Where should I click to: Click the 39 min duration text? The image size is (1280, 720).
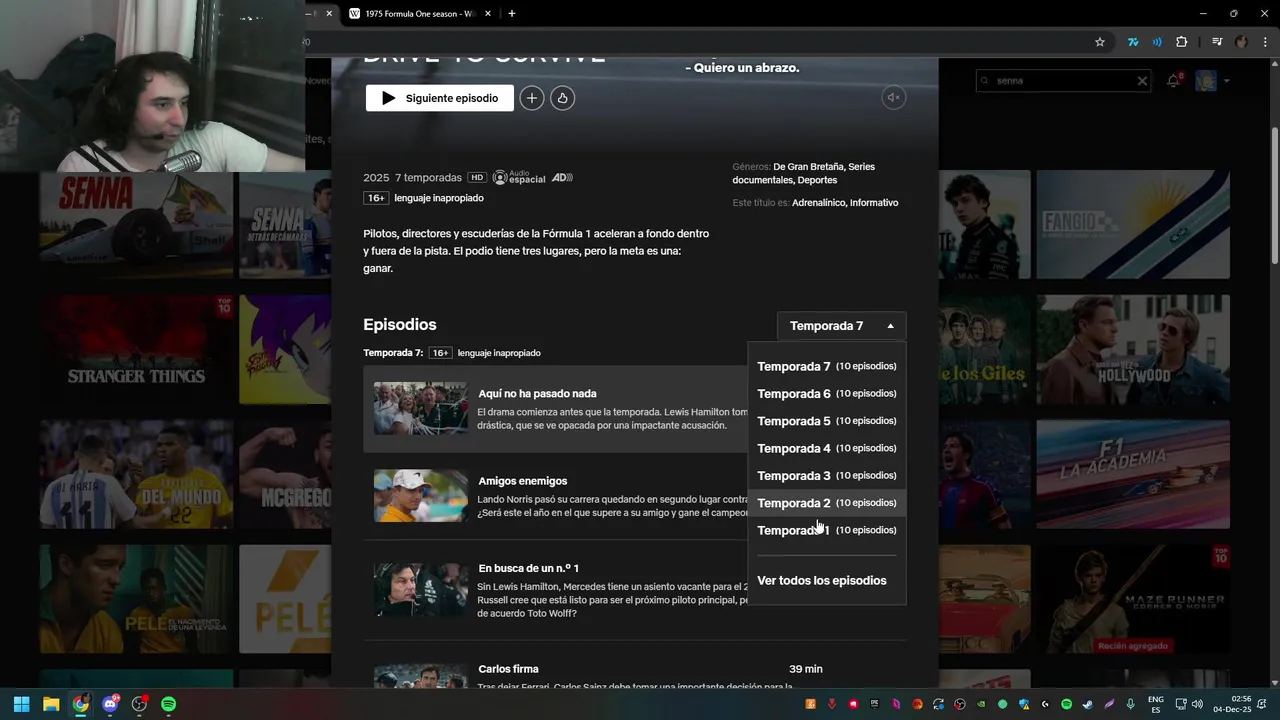[x=805, y=669]
